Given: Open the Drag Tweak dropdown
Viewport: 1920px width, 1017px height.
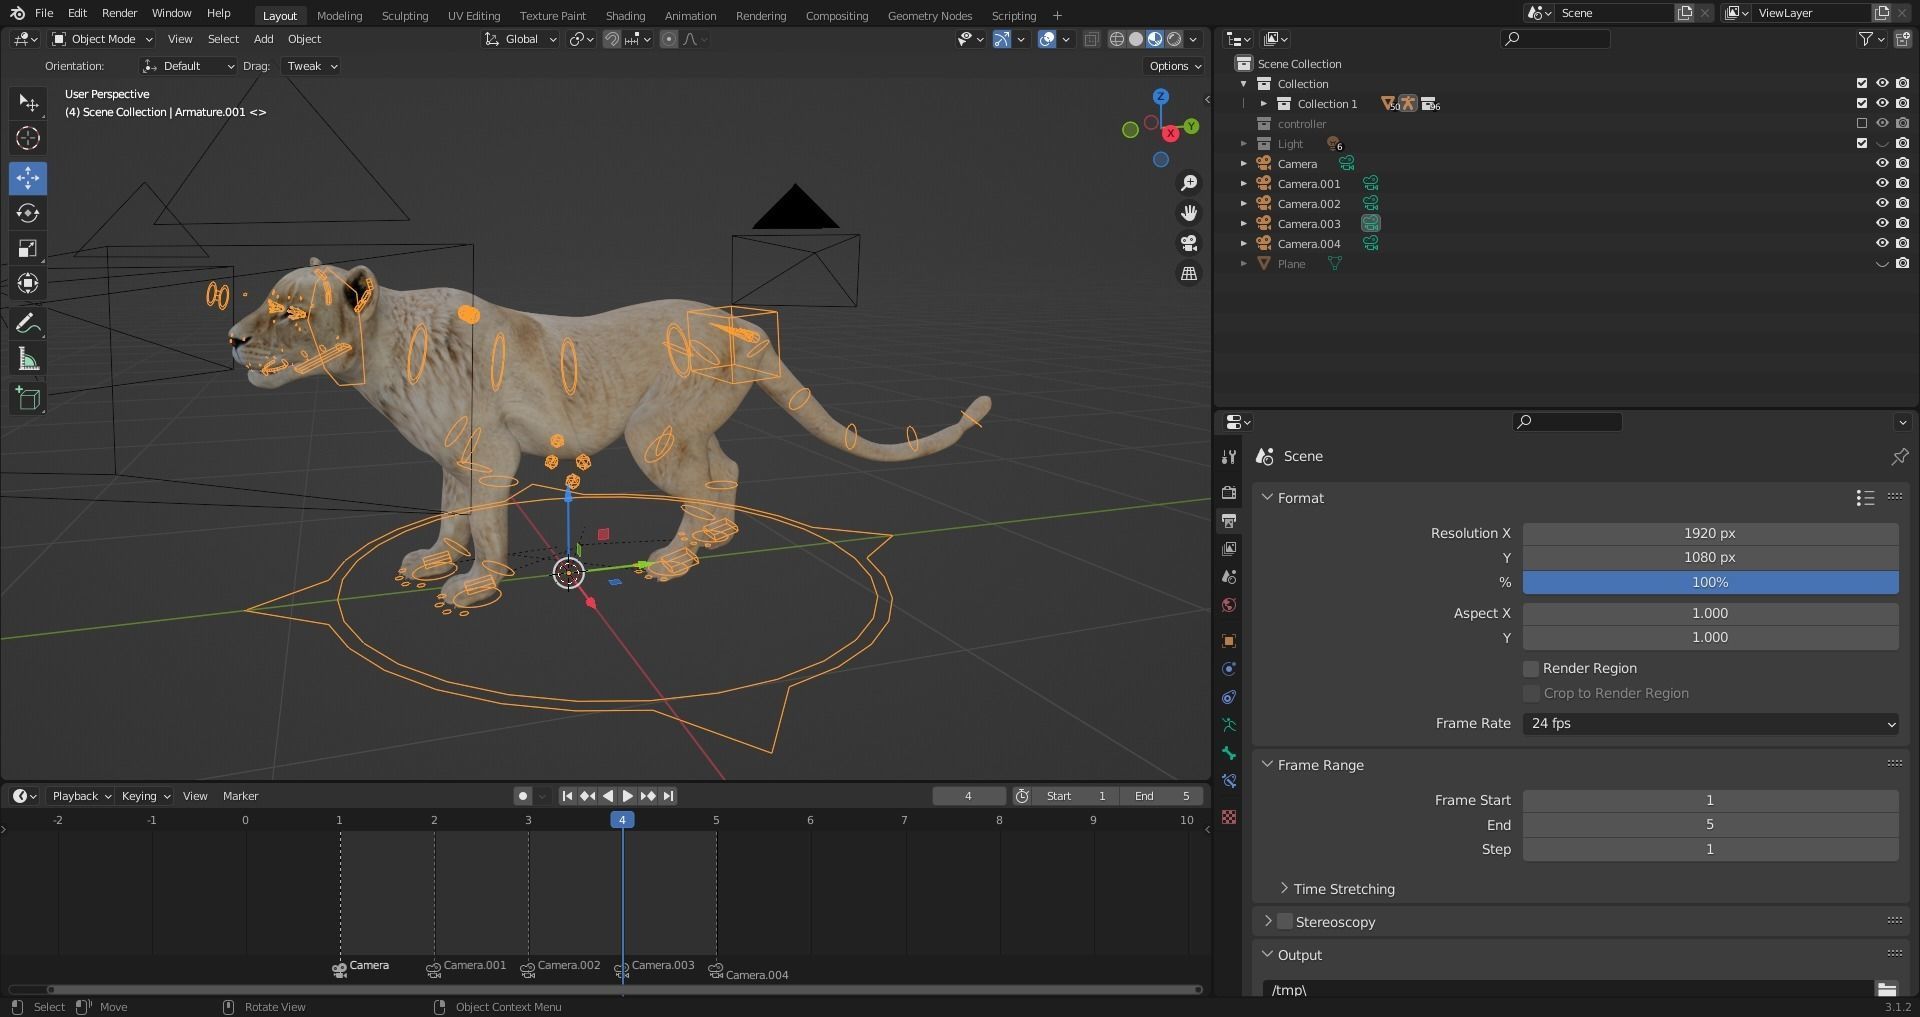Looking at the screenshot, I should tap(311, 66).
